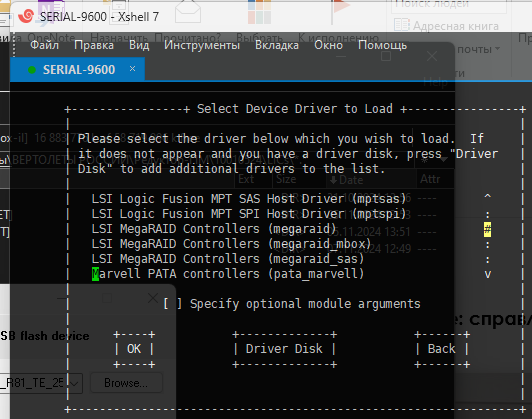Viewport: 532px width, 419px height.
Task: Select LSI Logic Fusion MPT SPI driver (mptspi)
Action: click(249, 214)
